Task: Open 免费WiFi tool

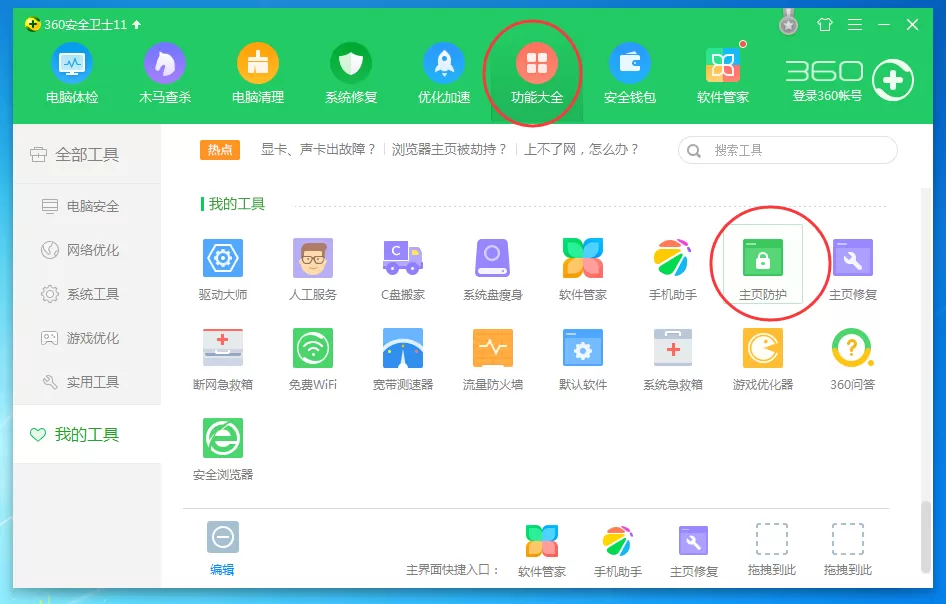Action: click(x=313, y=359)
